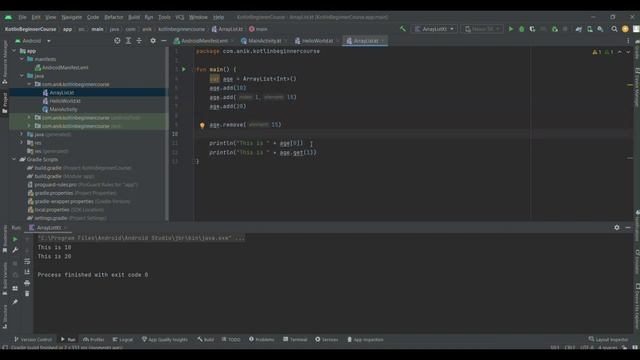Open App Quality Insights tool window
Viewport: 640px width, 360px height.
click(x=165, y=340)
